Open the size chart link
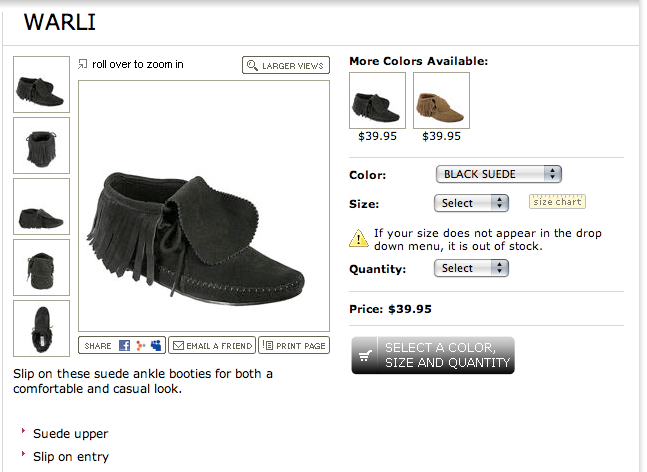The width and height of the screenshot is (647, 472). click(x=557, y=202)
